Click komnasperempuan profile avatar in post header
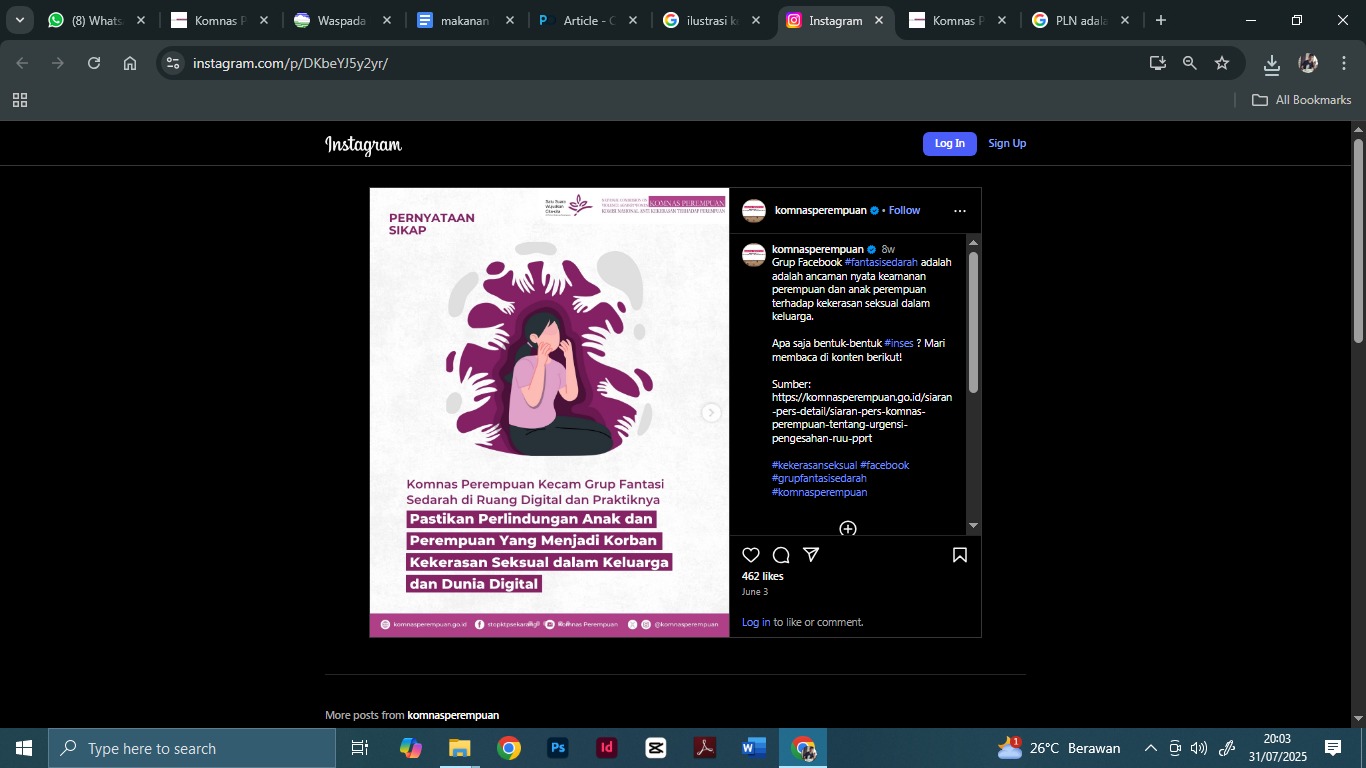Screen dimensions: 1366x768 tap(754, 211)
